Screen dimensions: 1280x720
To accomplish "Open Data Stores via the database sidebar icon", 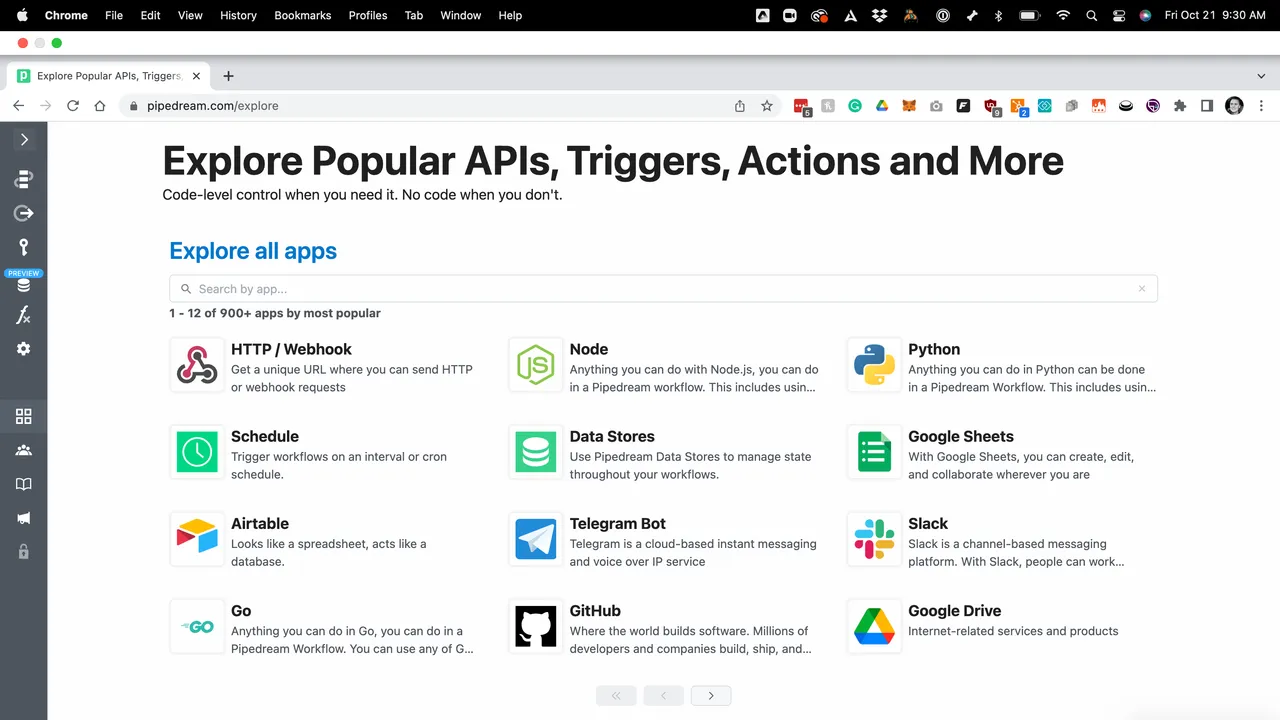I will 24,286.
